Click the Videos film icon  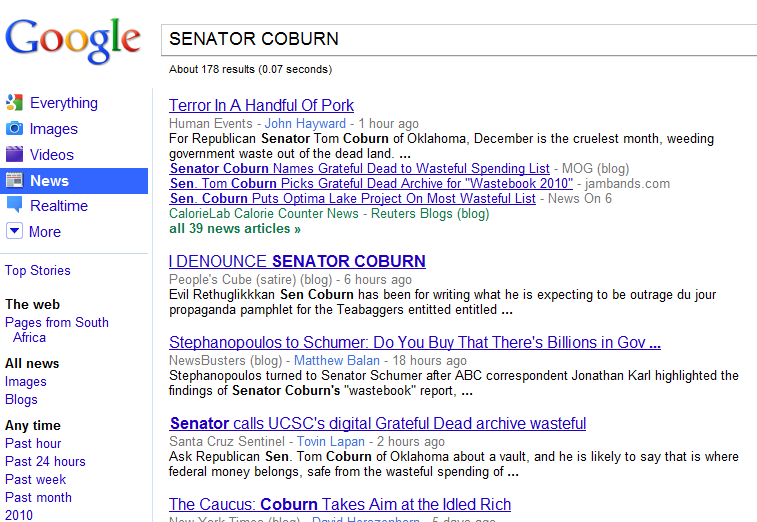[x=15, y=155]
